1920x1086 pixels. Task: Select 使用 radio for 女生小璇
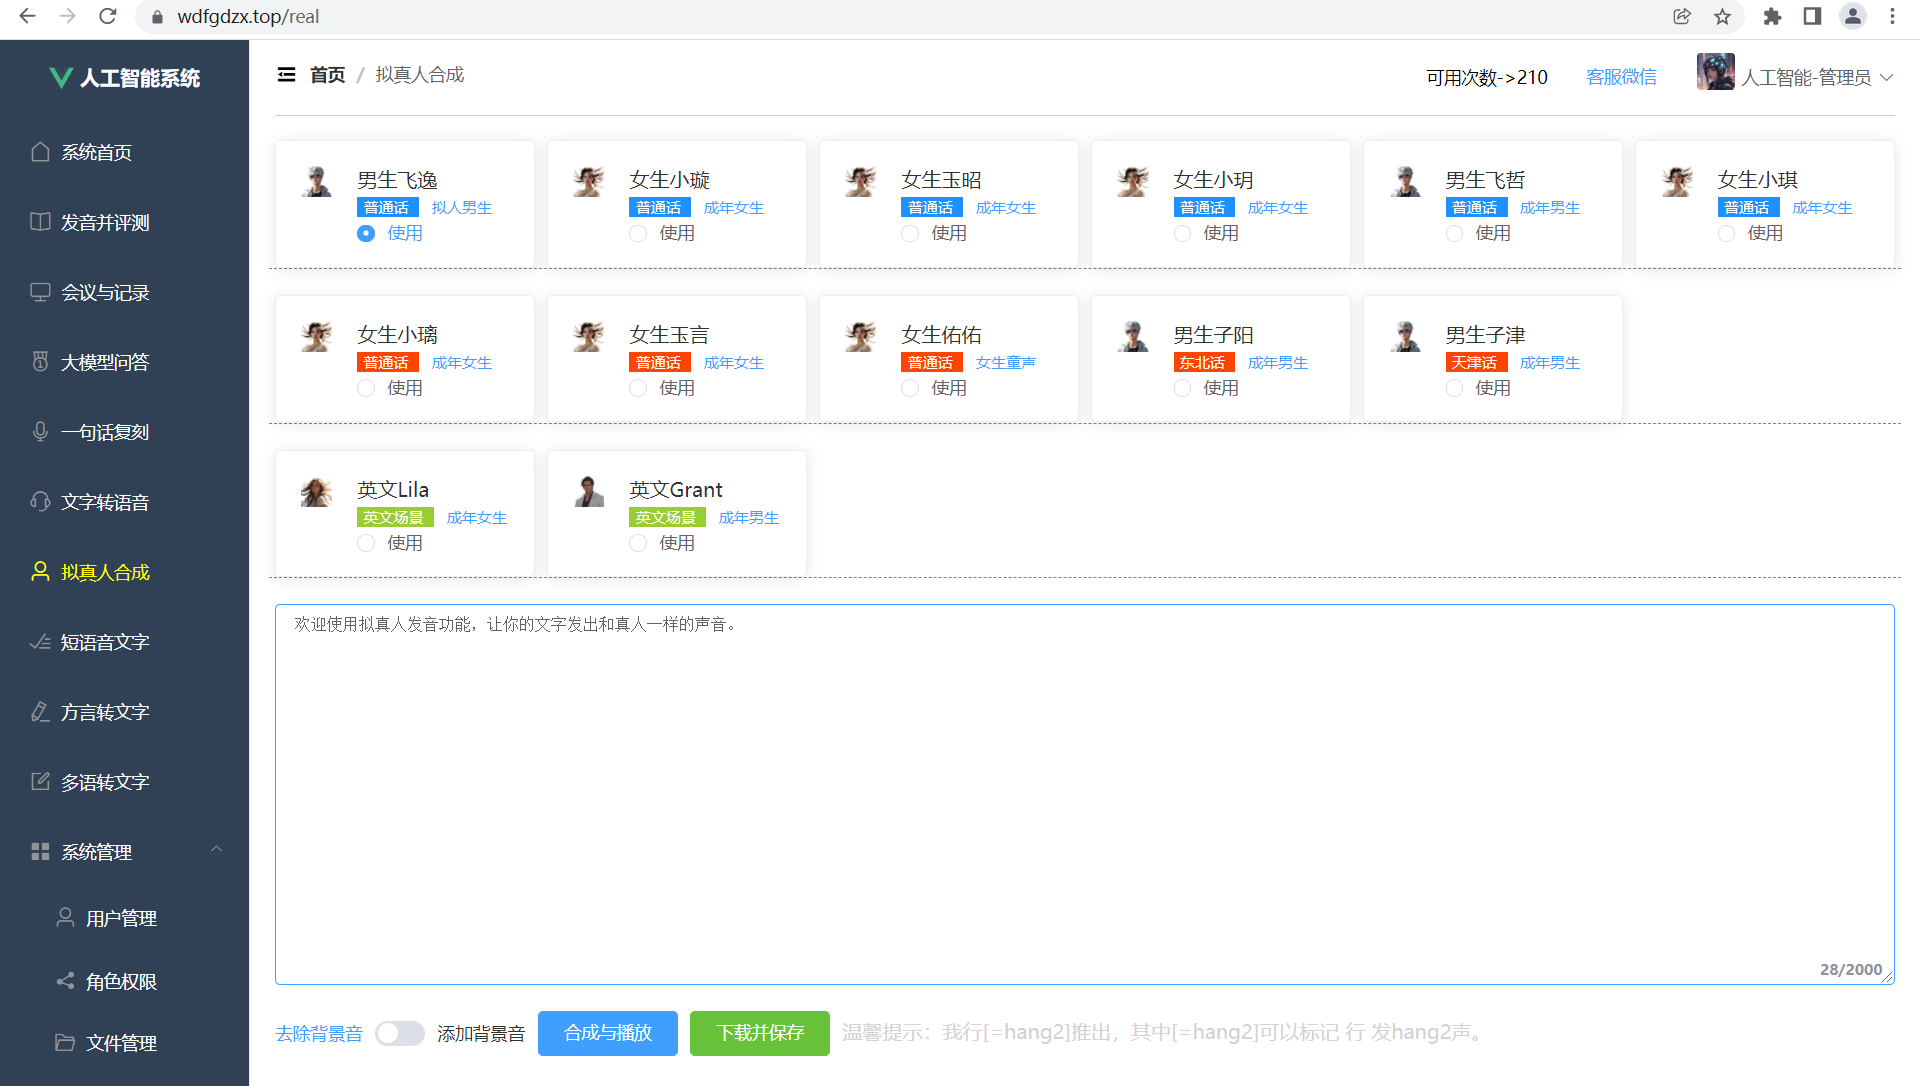638,233
